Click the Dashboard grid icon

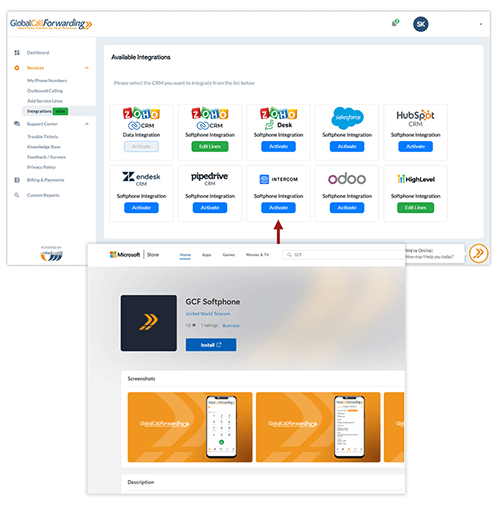[x=17, y=53]
